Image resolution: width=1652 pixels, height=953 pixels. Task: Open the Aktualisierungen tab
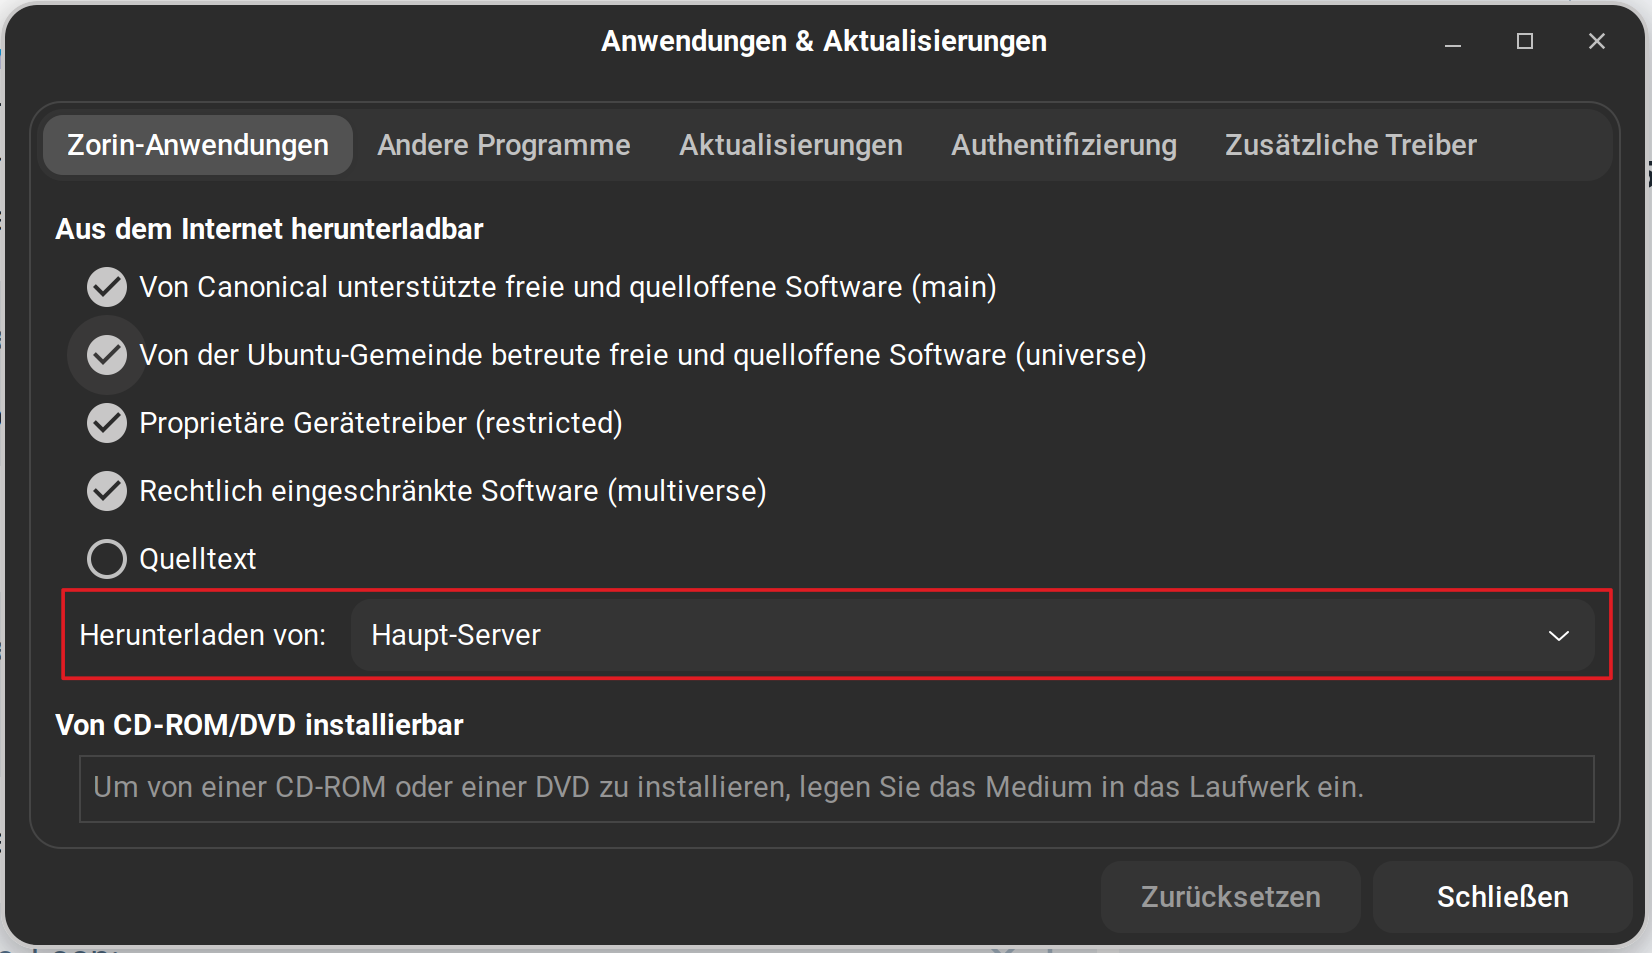pos(790,145)
